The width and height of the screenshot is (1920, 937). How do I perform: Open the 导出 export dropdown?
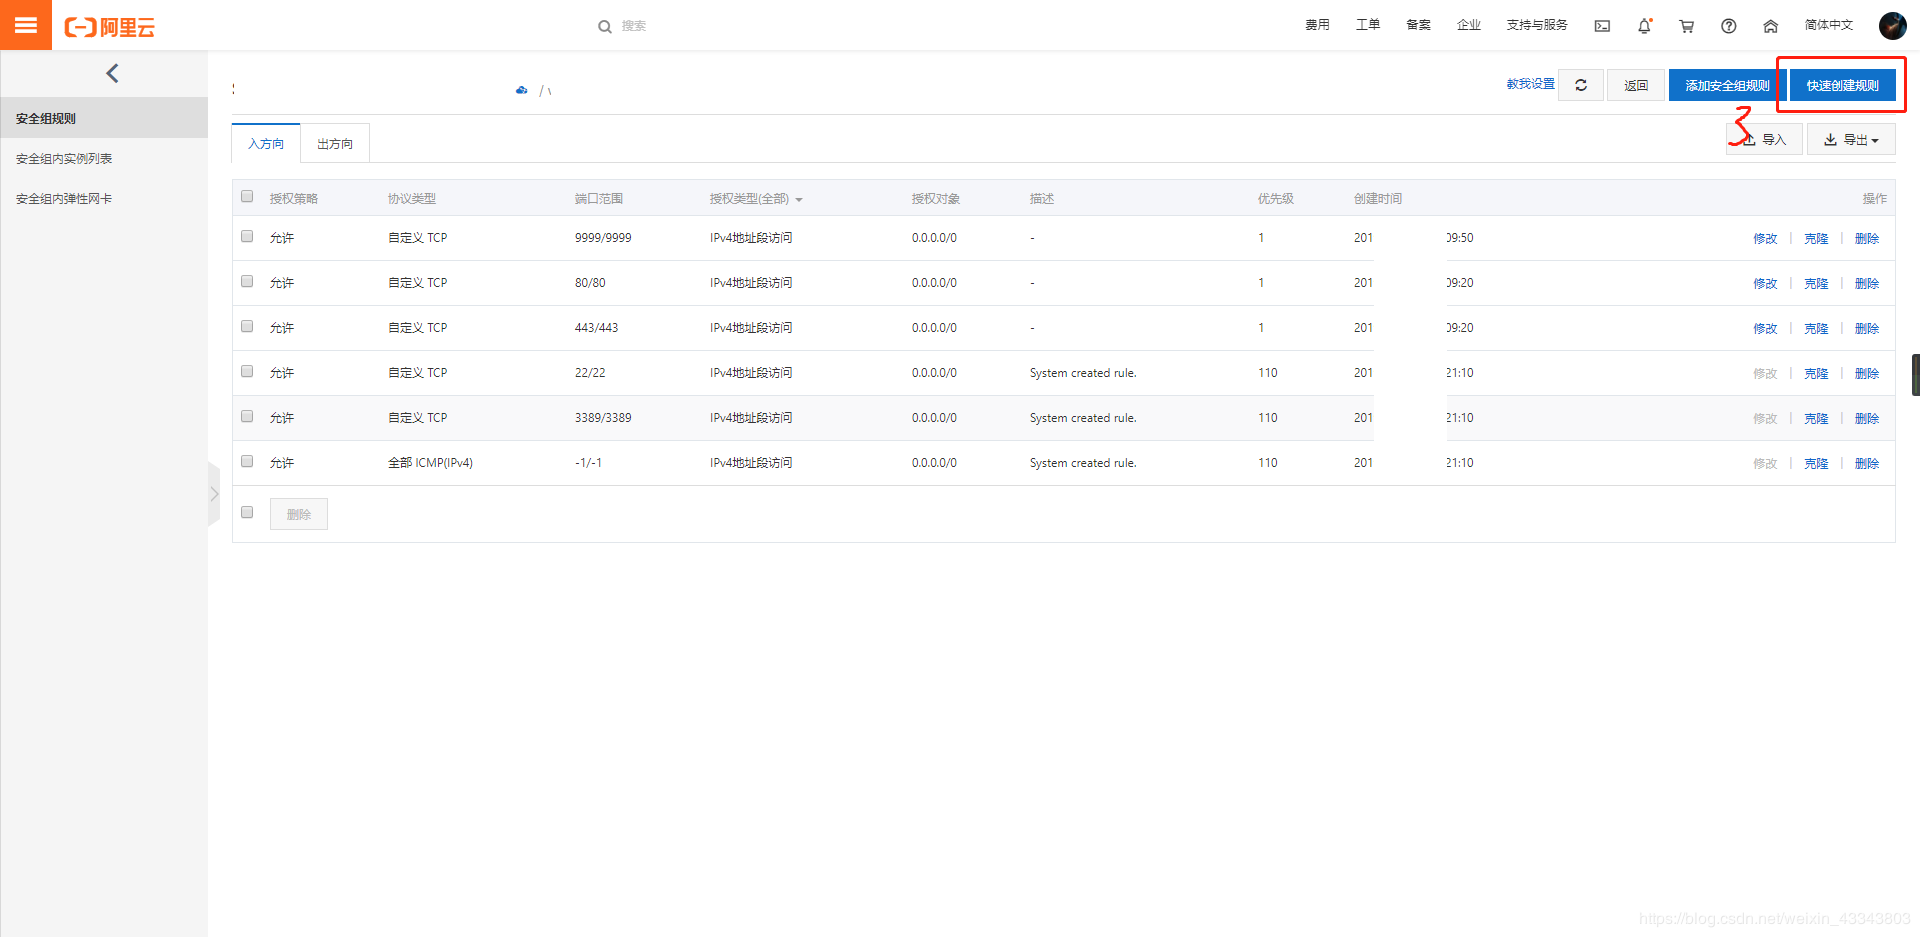[1851, 140]
